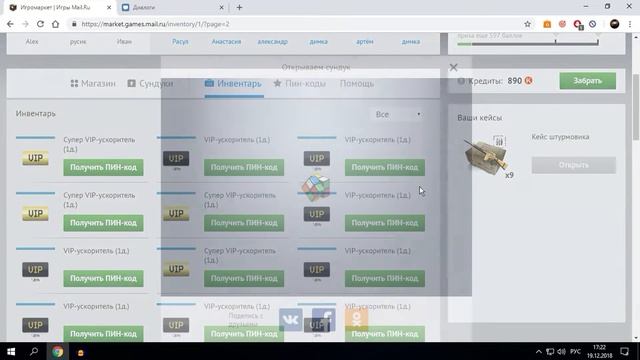
Task: Close the Игромаркет browser tab
Action: pyautogui.click(x=109, y=7)
